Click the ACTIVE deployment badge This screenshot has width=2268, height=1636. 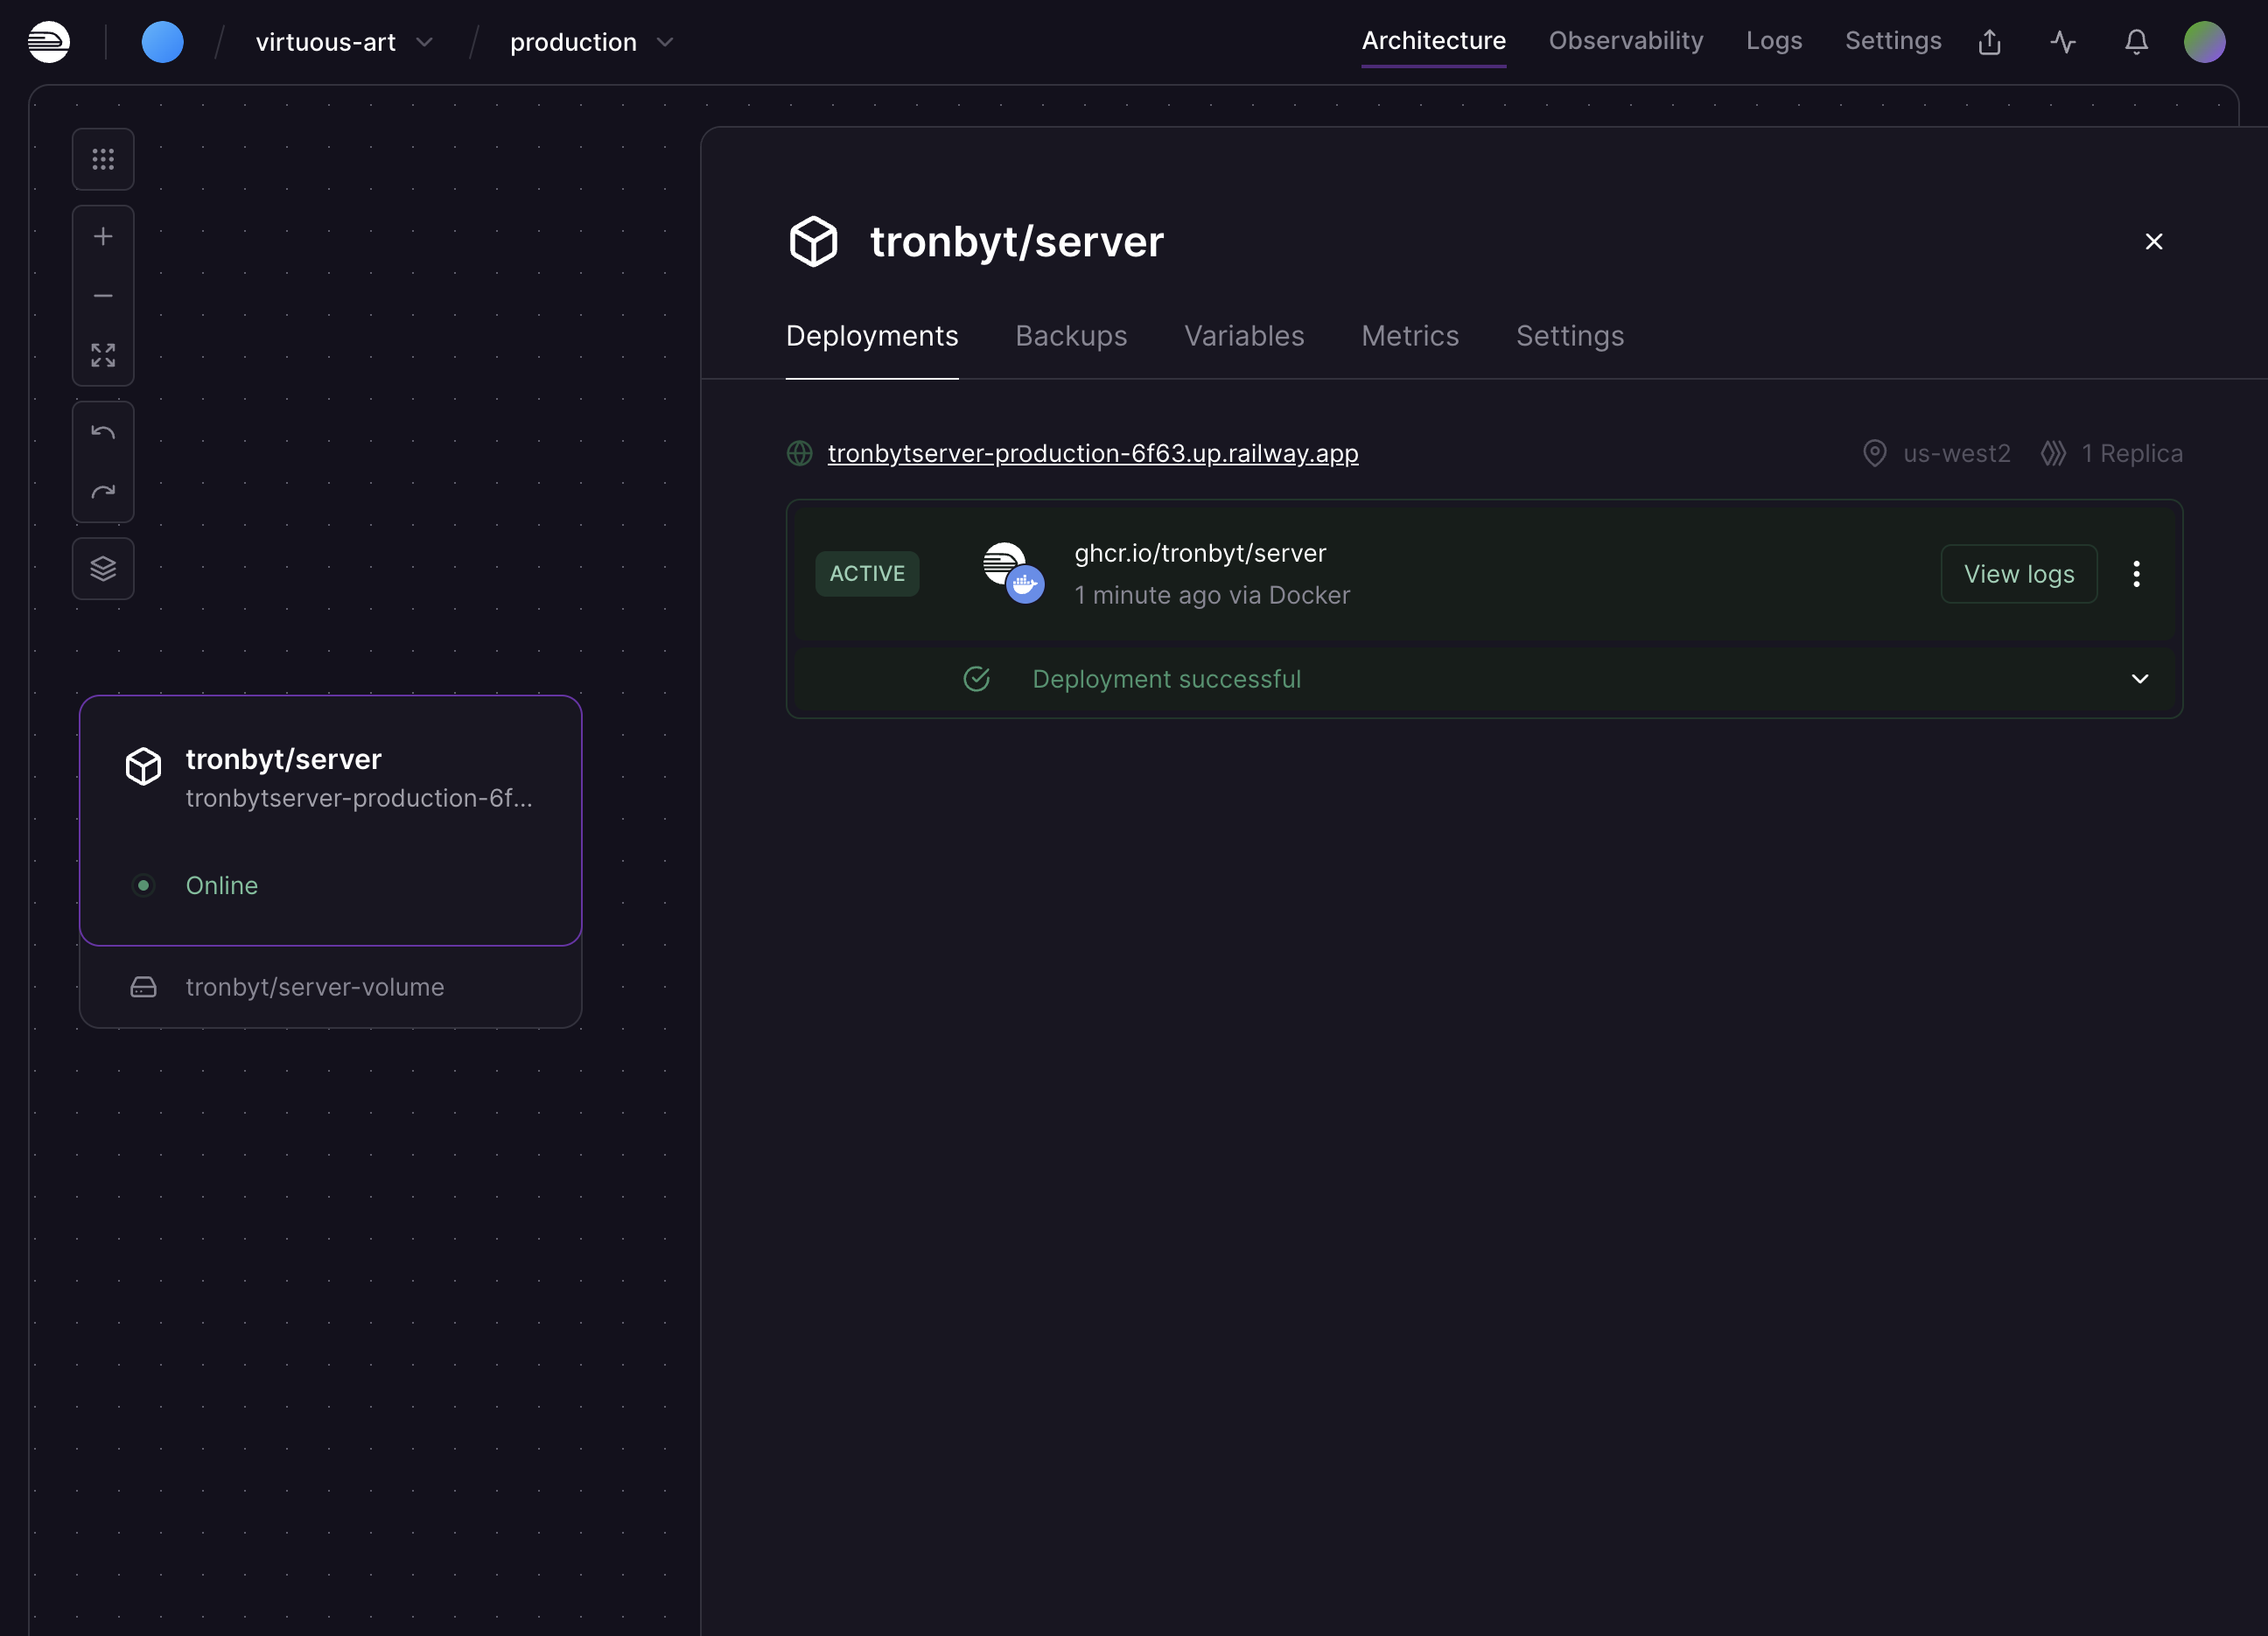867,574
